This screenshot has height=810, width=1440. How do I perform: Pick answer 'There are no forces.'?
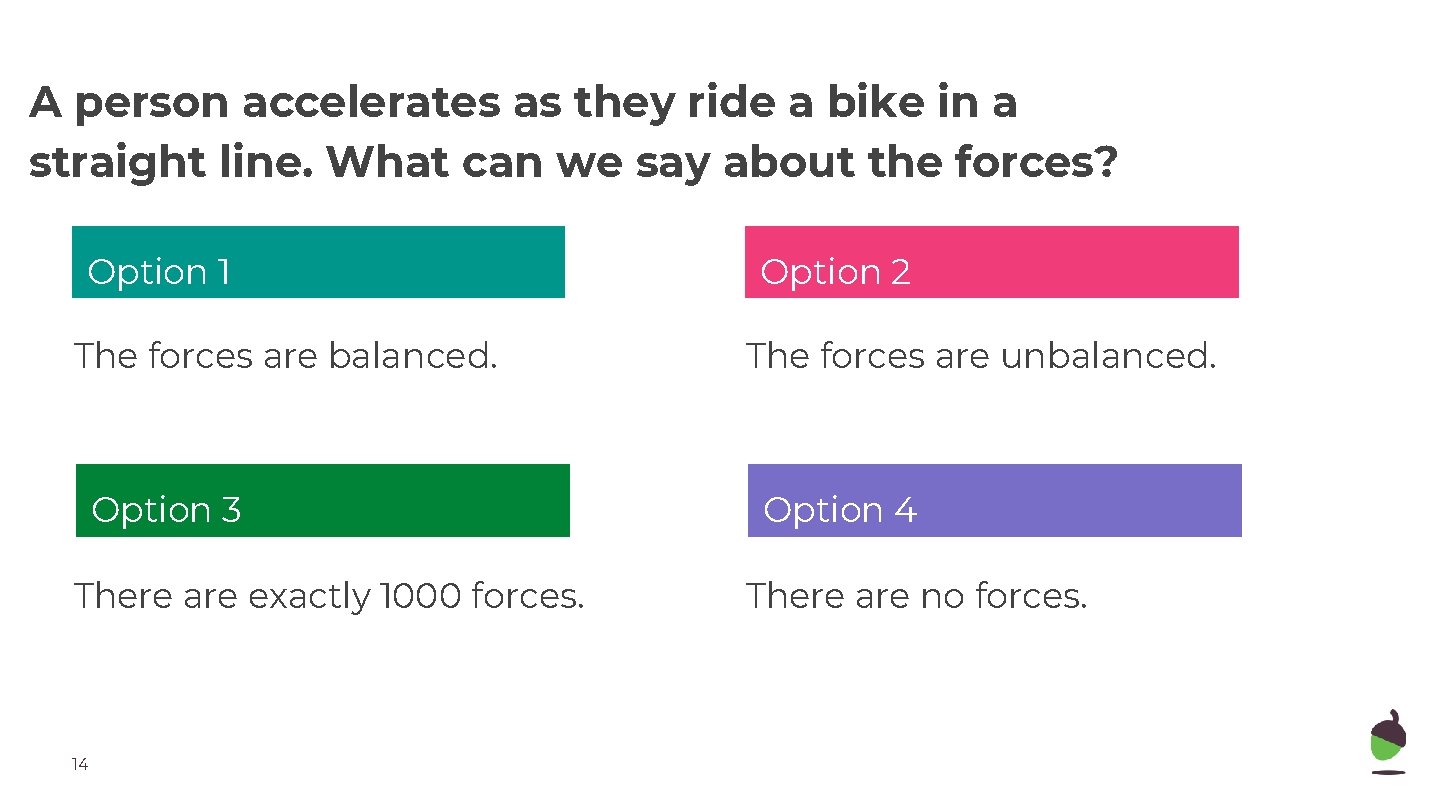point(916,596)
